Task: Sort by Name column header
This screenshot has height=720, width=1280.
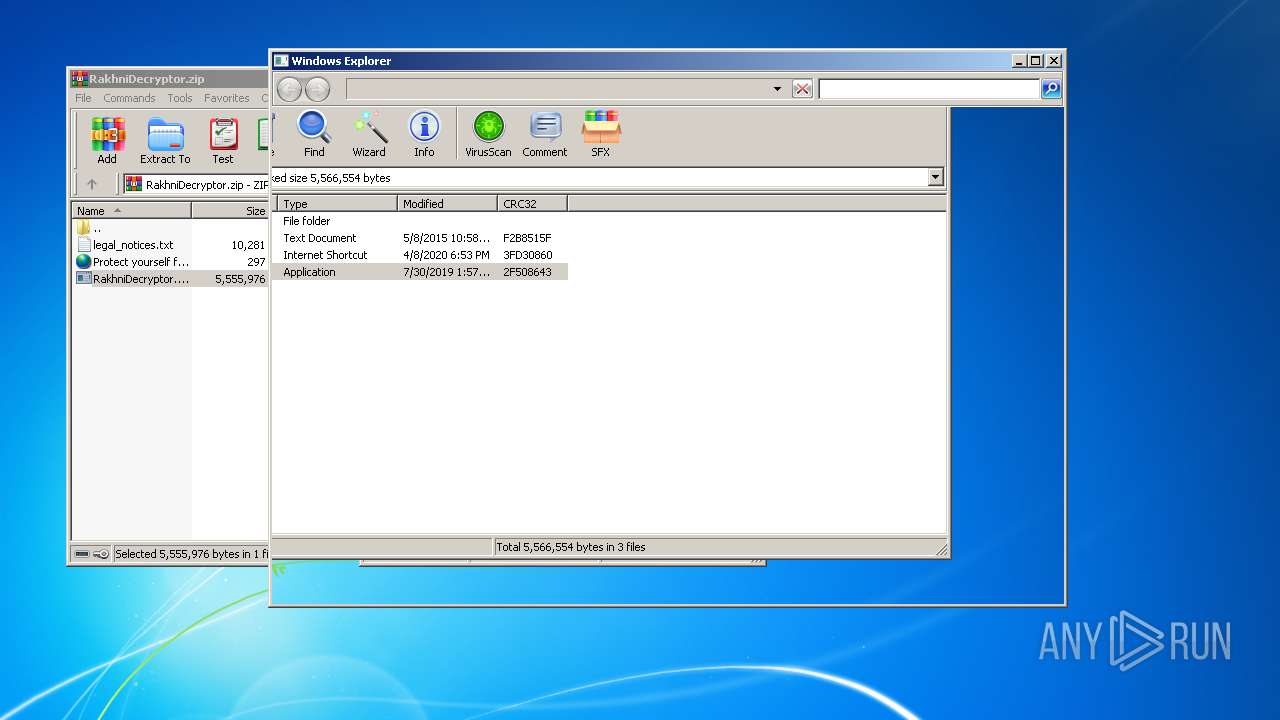Action: click(x=131, y=211)
